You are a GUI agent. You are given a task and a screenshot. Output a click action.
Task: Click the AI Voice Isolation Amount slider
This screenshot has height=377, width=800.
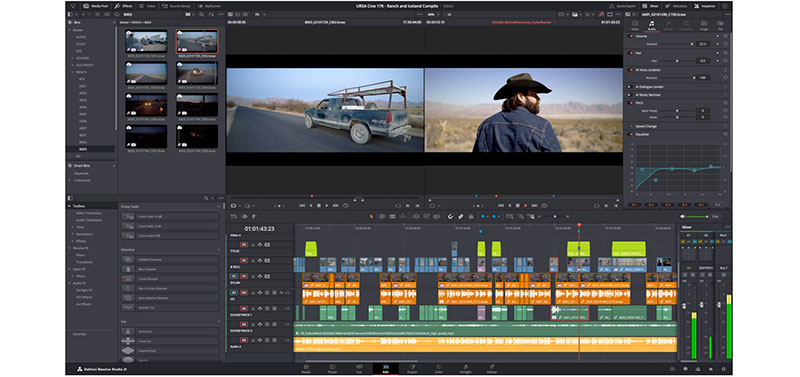tap(677, 78)
